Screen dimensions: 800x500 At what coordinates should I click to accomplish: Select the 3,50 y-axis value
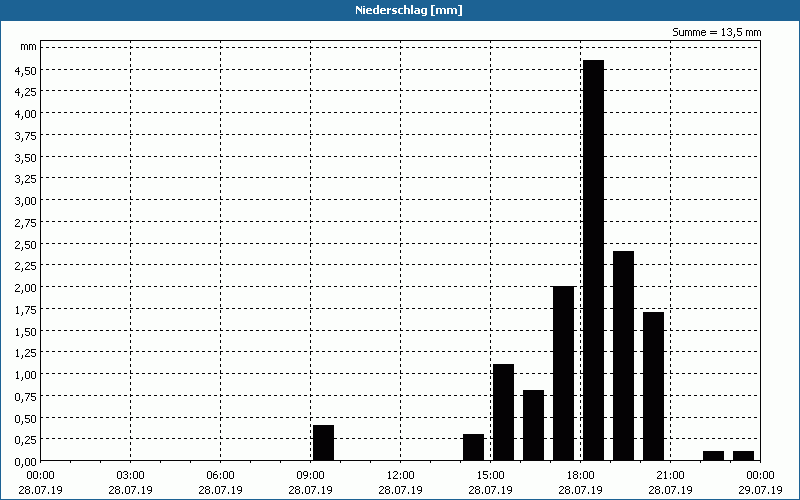click(26, 158)
